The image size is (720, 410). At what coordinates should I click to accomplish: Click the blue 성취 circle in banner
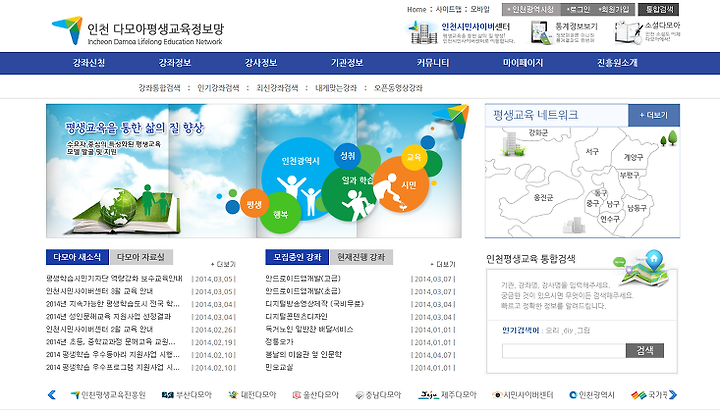pyautogui.click(x=348, y=156)
